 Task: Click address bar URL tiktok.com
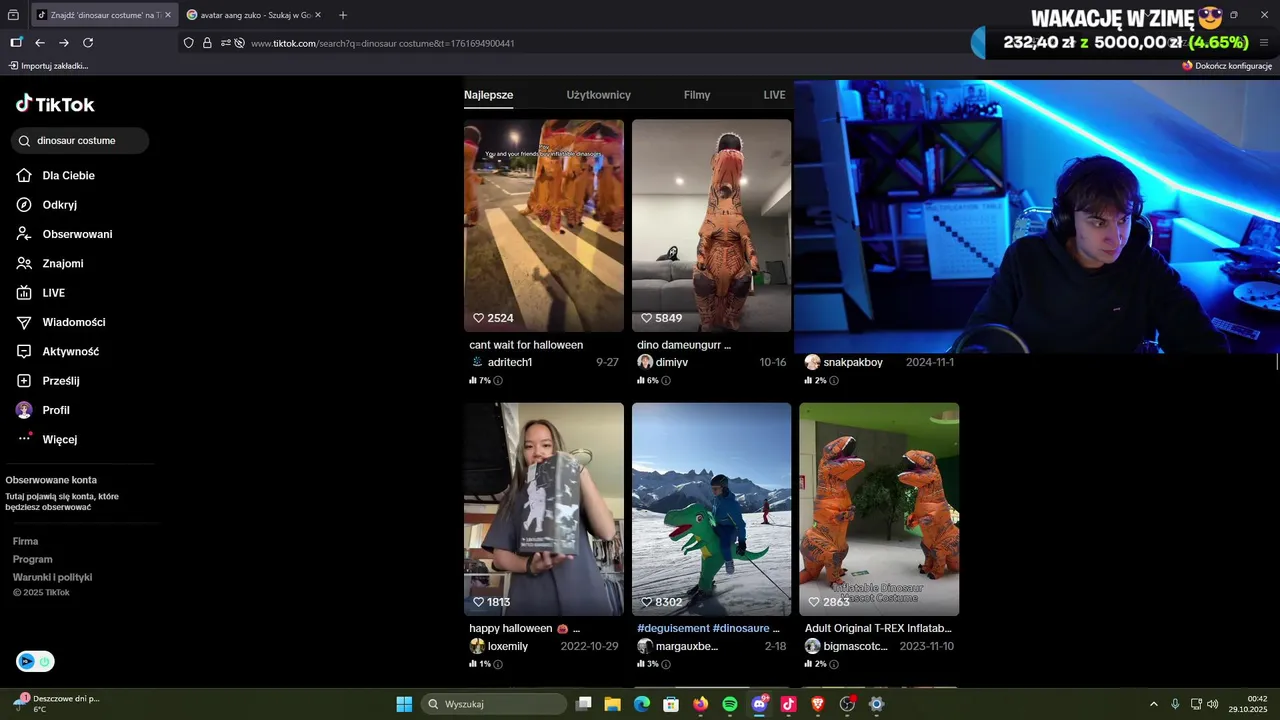383,43
